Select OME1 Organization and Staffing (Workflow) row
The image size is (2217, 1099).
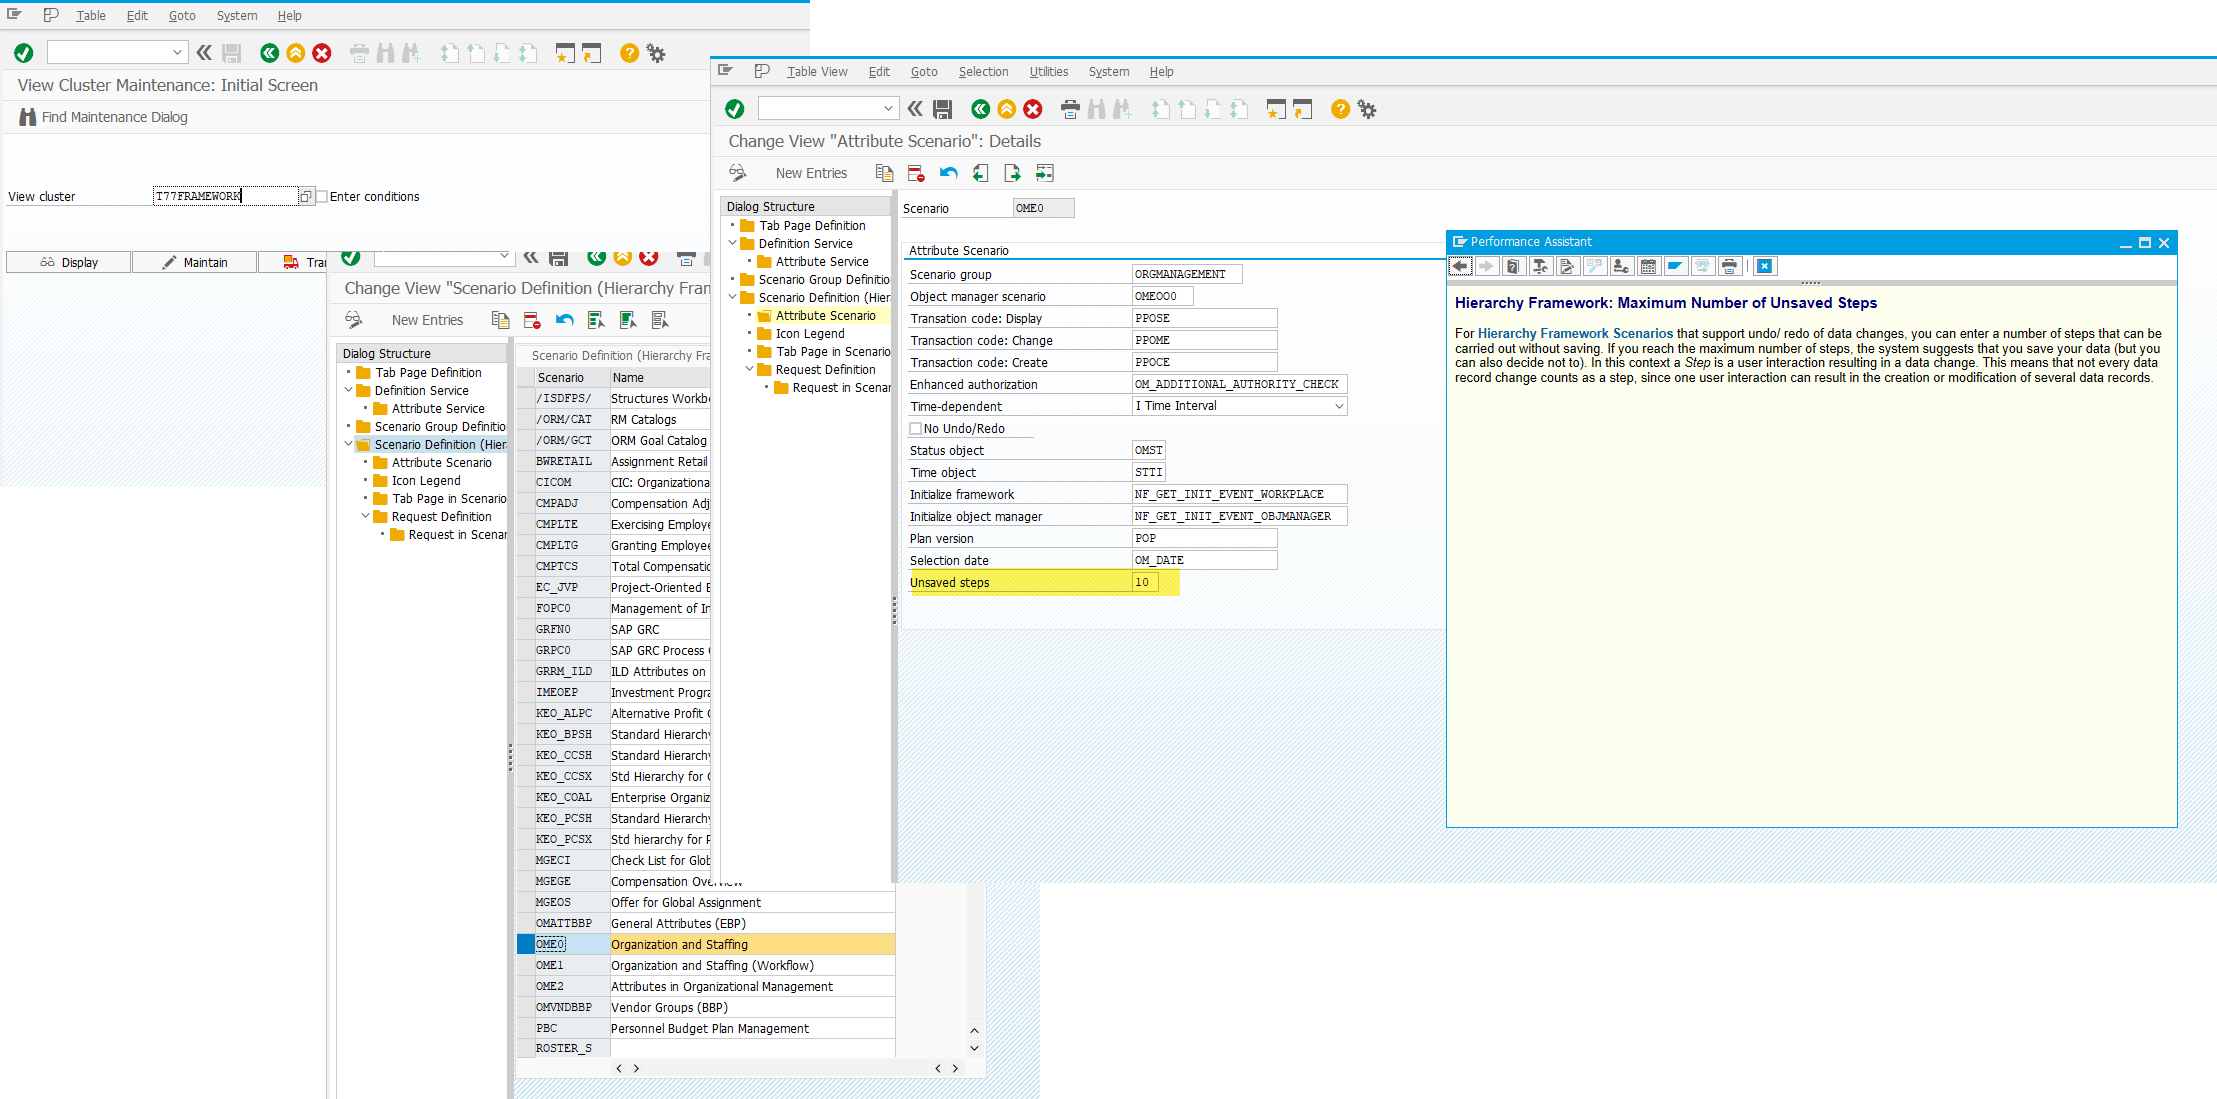705,965
